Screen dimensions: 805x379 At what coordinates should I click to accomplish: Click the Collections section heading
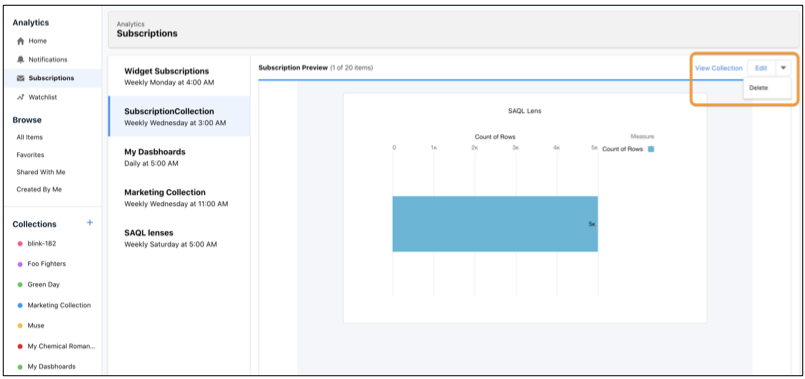click(34, 224)
